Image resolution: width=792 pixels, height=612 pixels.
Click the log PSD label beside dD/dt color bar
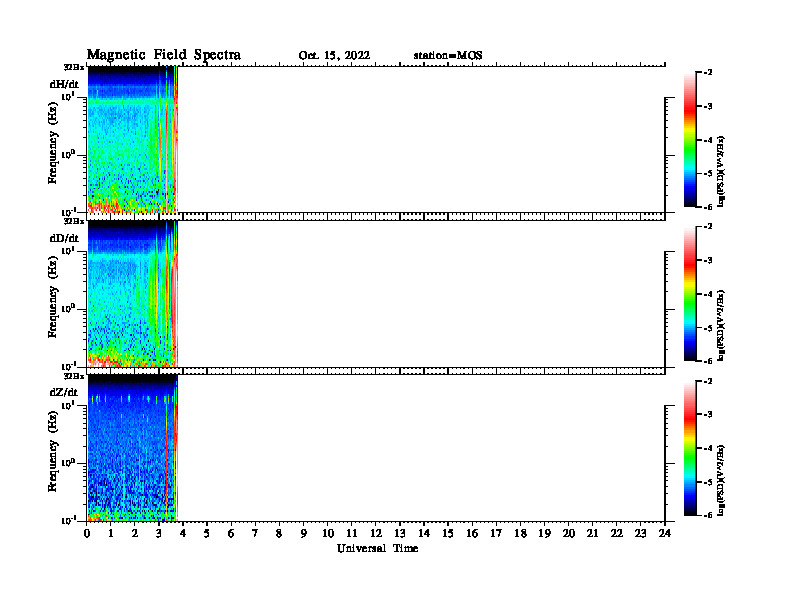click(x=722, y=325)
